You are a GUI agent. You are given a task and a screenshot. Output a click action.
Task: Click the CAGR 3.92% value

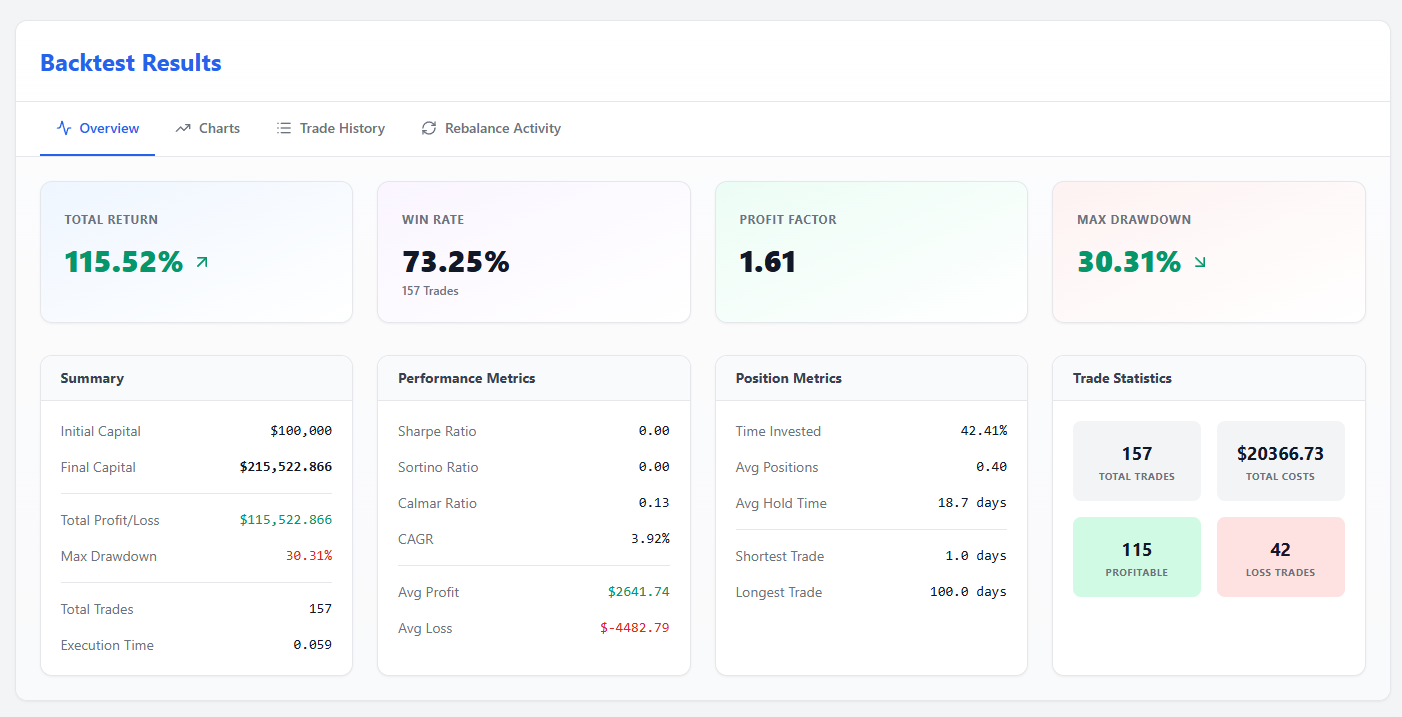click(650, 539)
